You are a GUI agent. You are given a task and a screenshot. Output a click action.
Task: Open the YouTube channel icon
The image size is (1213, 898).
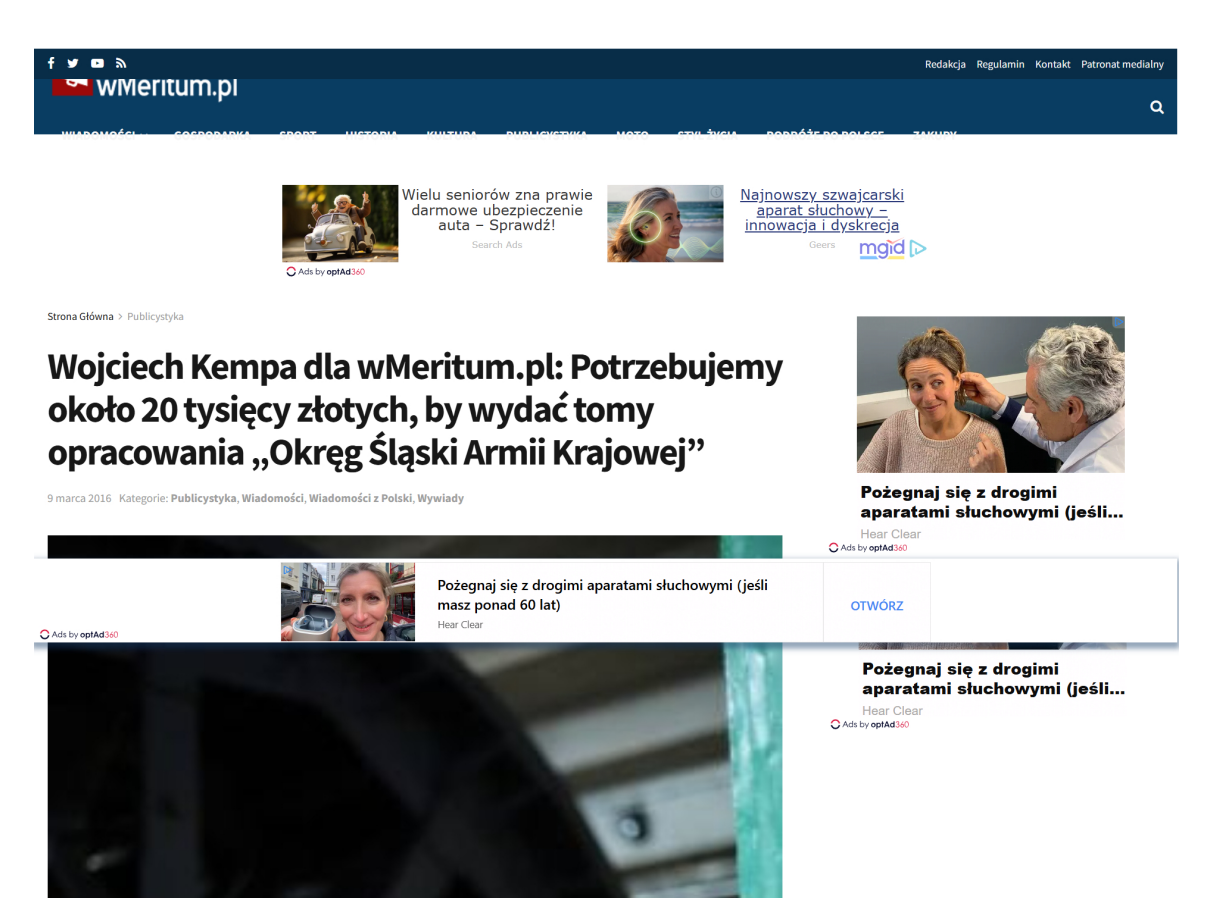tap(97, 62)
